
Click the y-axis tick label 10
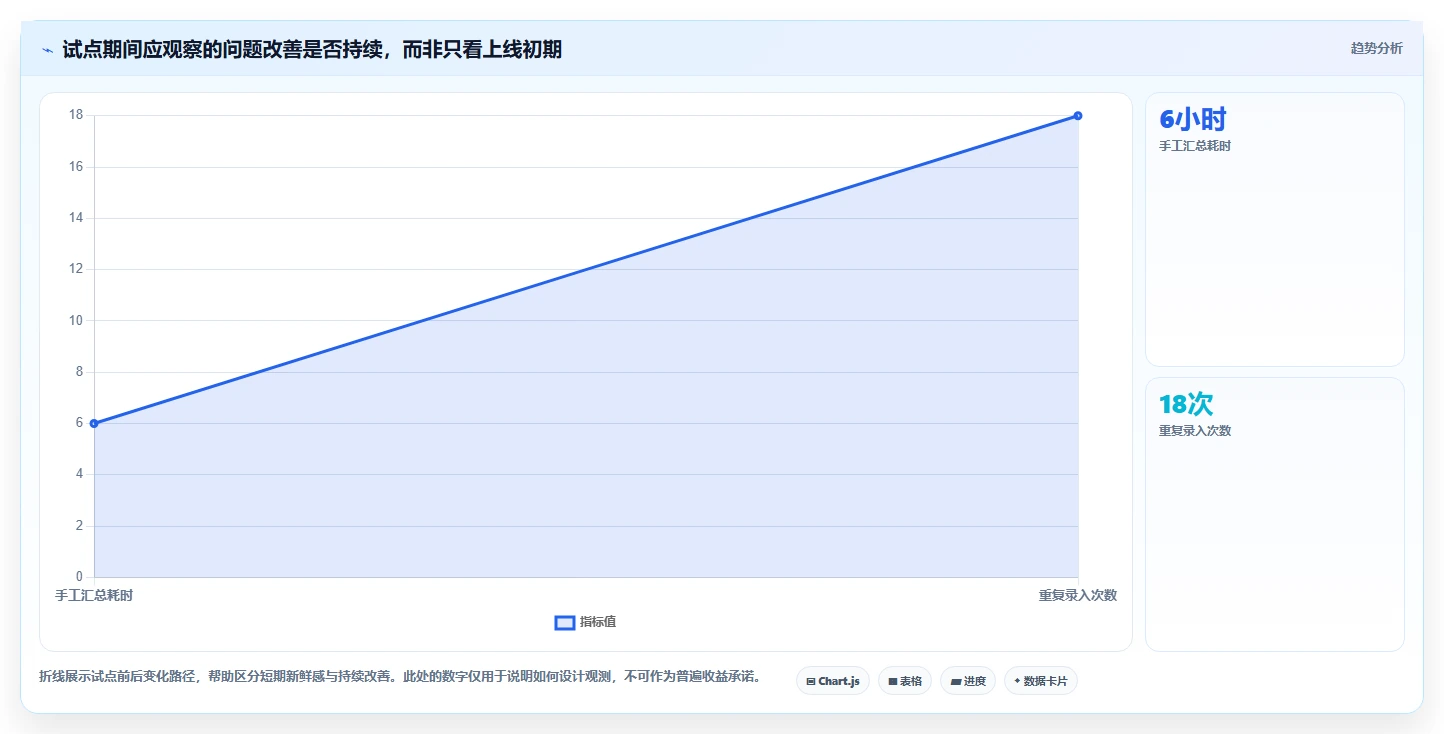point(76,320)
